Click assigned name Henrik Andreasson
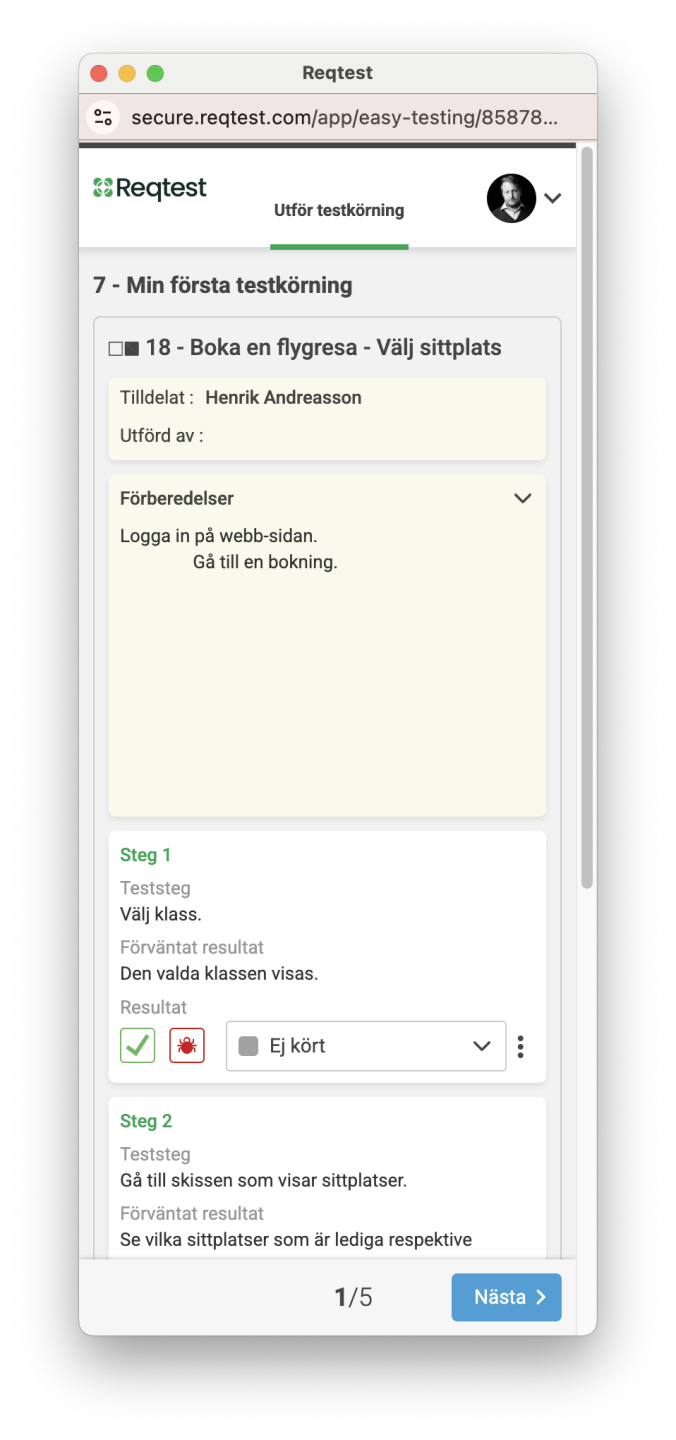The image size is (676, 1440). (284, 398)
